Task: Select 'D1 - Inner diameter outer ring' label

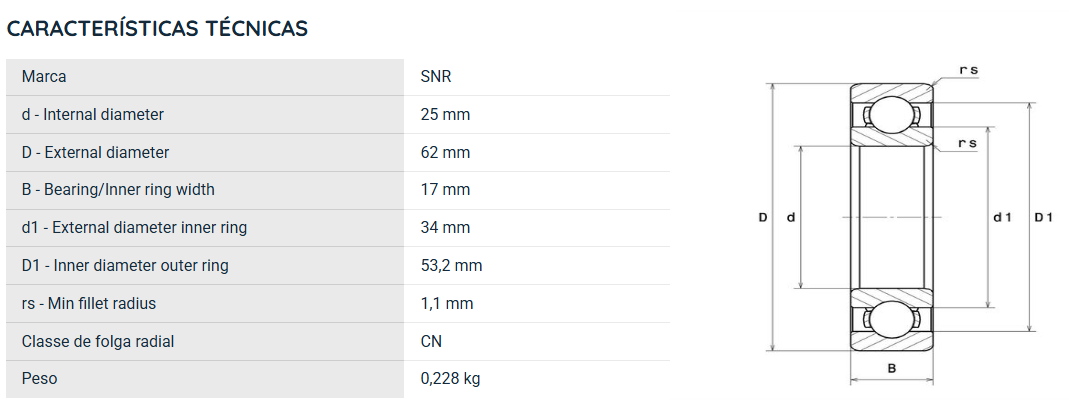Action: (x=125, y=265)
